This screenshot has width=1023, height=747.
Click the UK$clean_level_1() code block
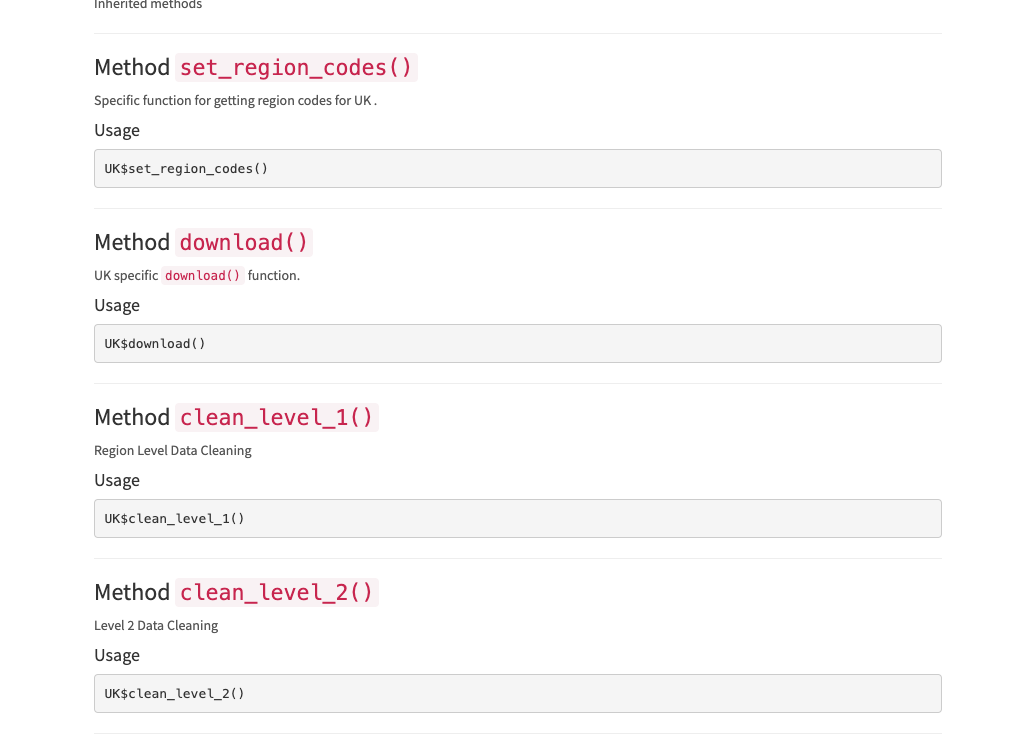pyautogui.click(x=174, y=518)
